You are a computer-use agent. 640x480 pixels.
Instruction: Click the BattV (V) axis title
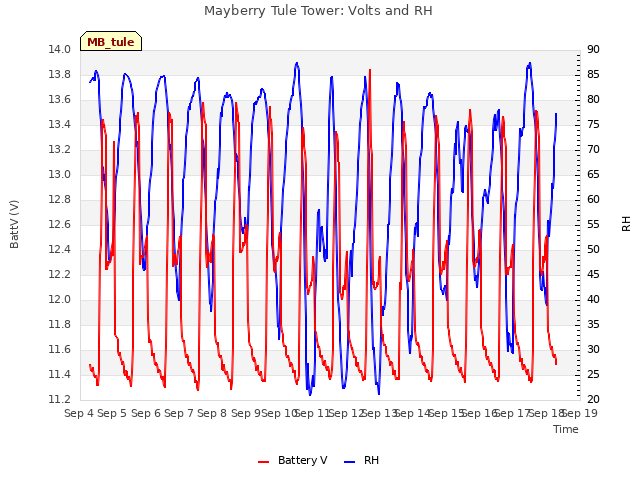pos(14,224)
